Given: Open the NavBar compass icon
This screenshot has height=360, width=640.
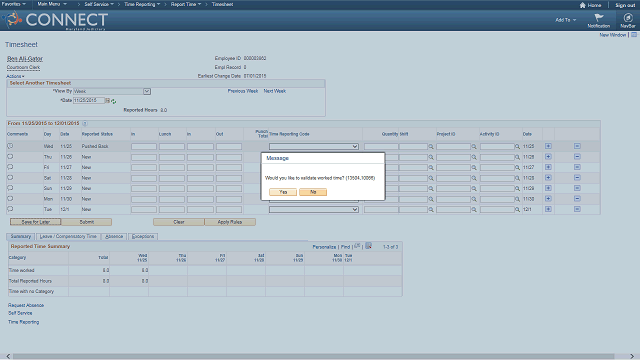Looking at the screenshot, I should tap(628, 18).
